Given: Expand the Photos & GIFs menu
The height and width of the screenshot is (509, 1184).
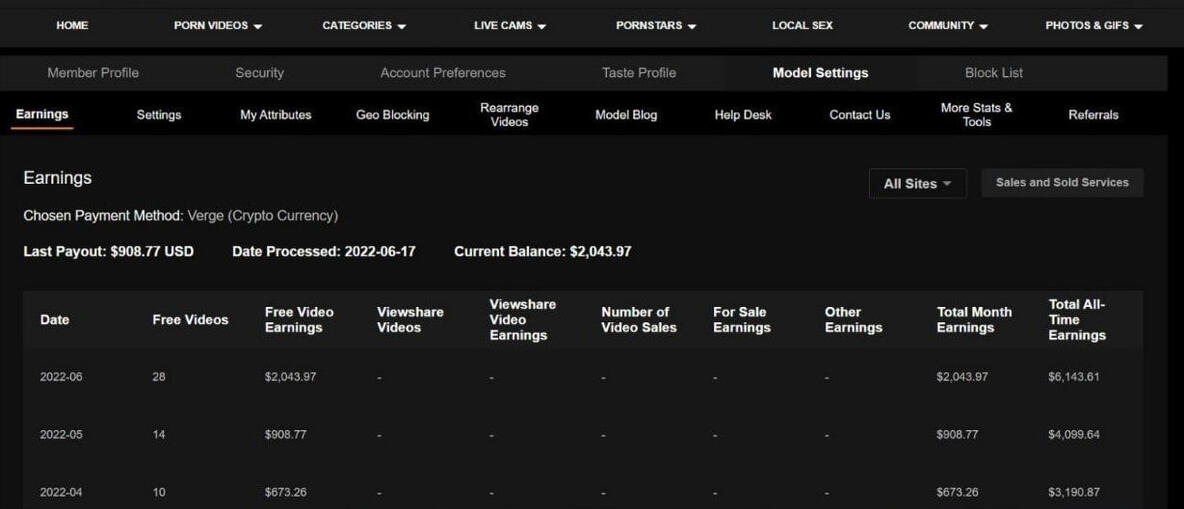Looking at the screenshot, I should [x=1093, y=26].
